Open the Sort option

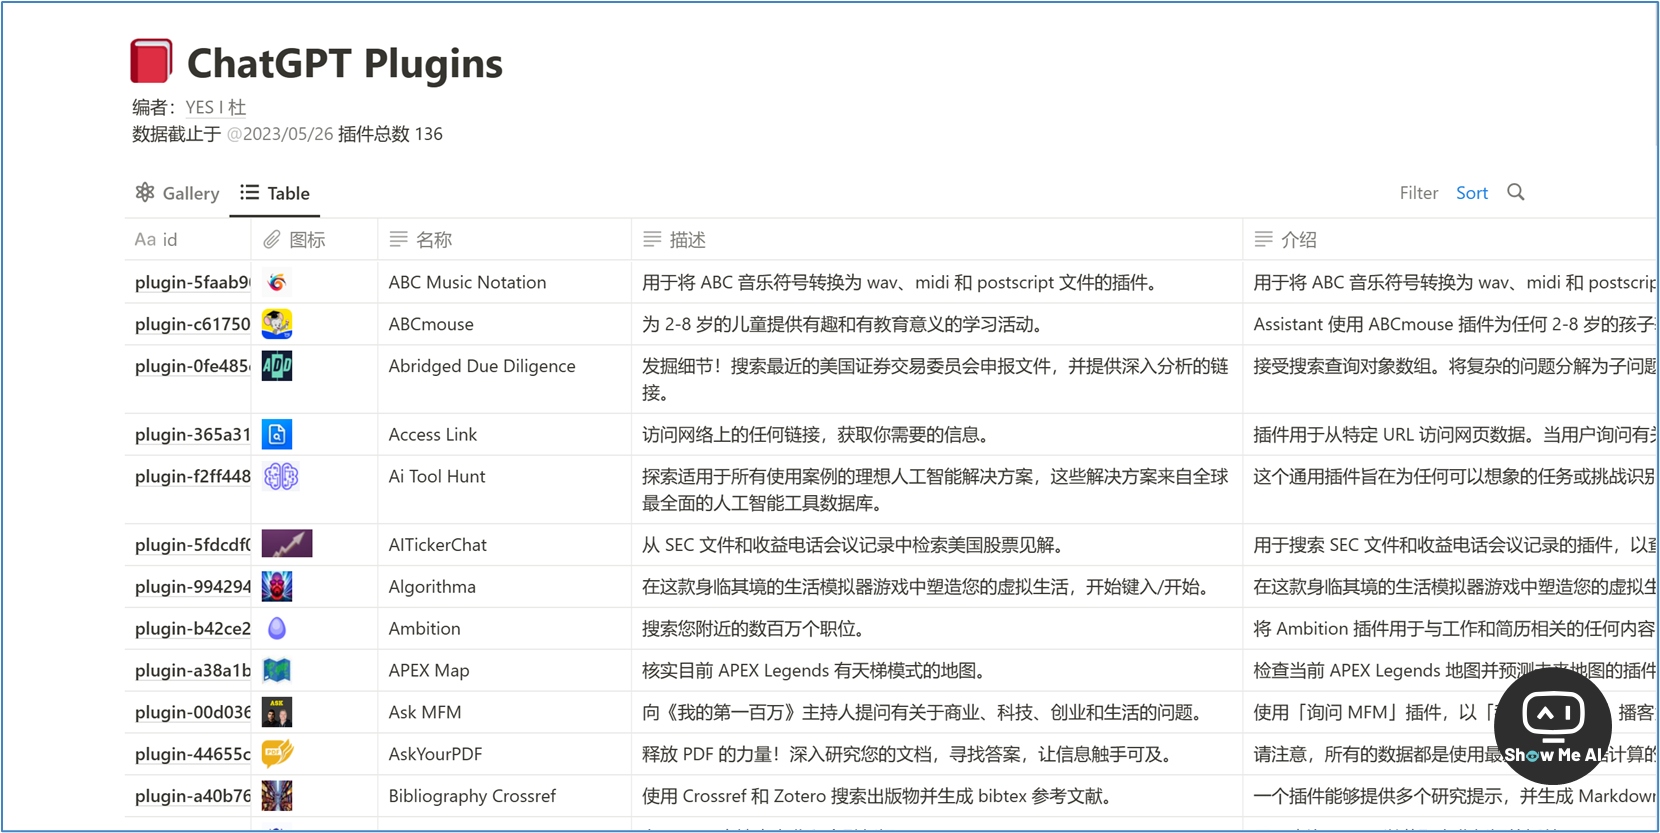(x=1471, y=193)
